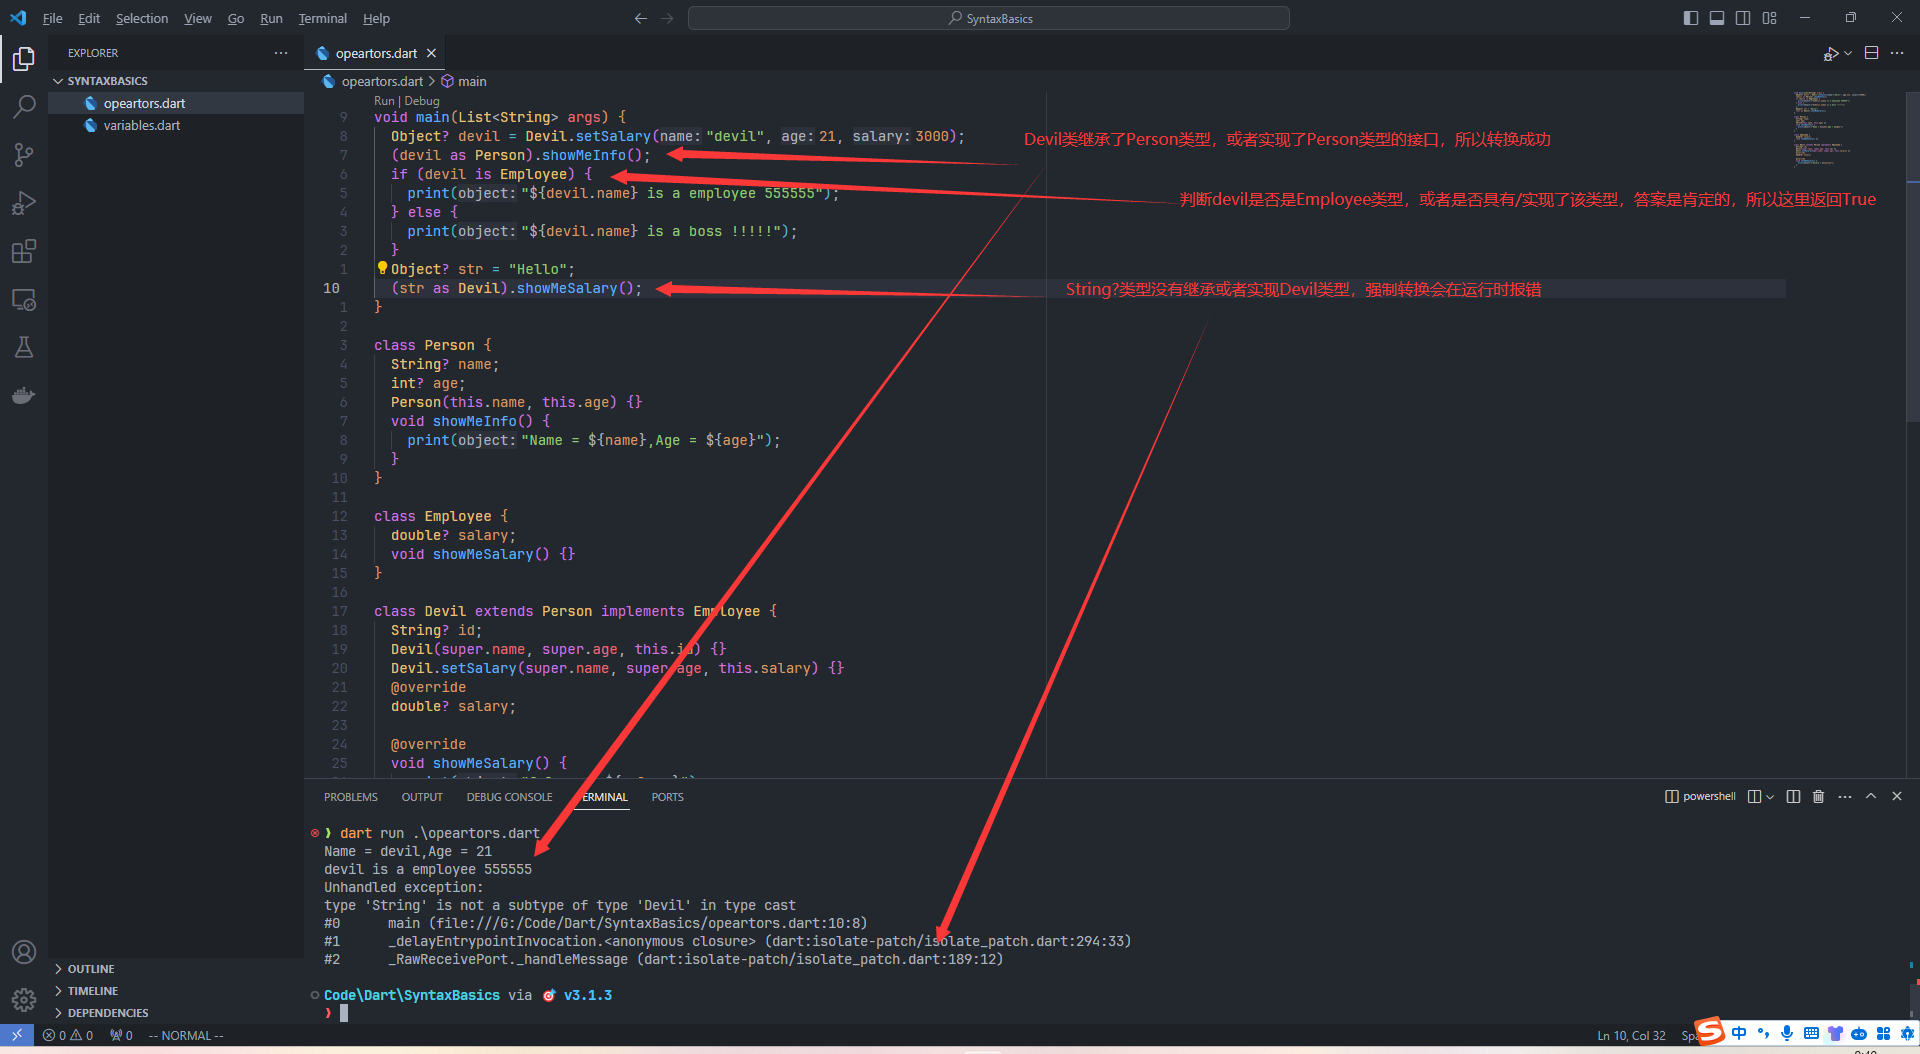This screenshot has height=1054, width=1920.
Task: Click the lightbulb code action on the str line
Action: tap(382, 268)
